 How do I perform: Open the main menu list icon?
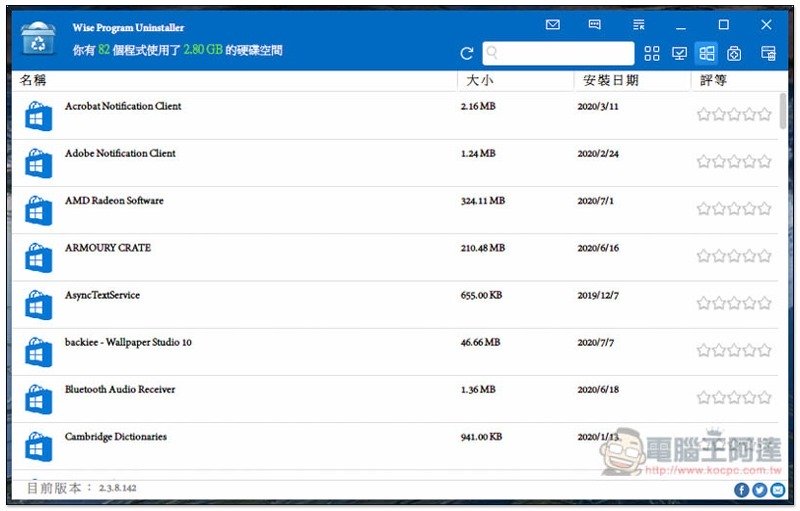pos(638,24)
